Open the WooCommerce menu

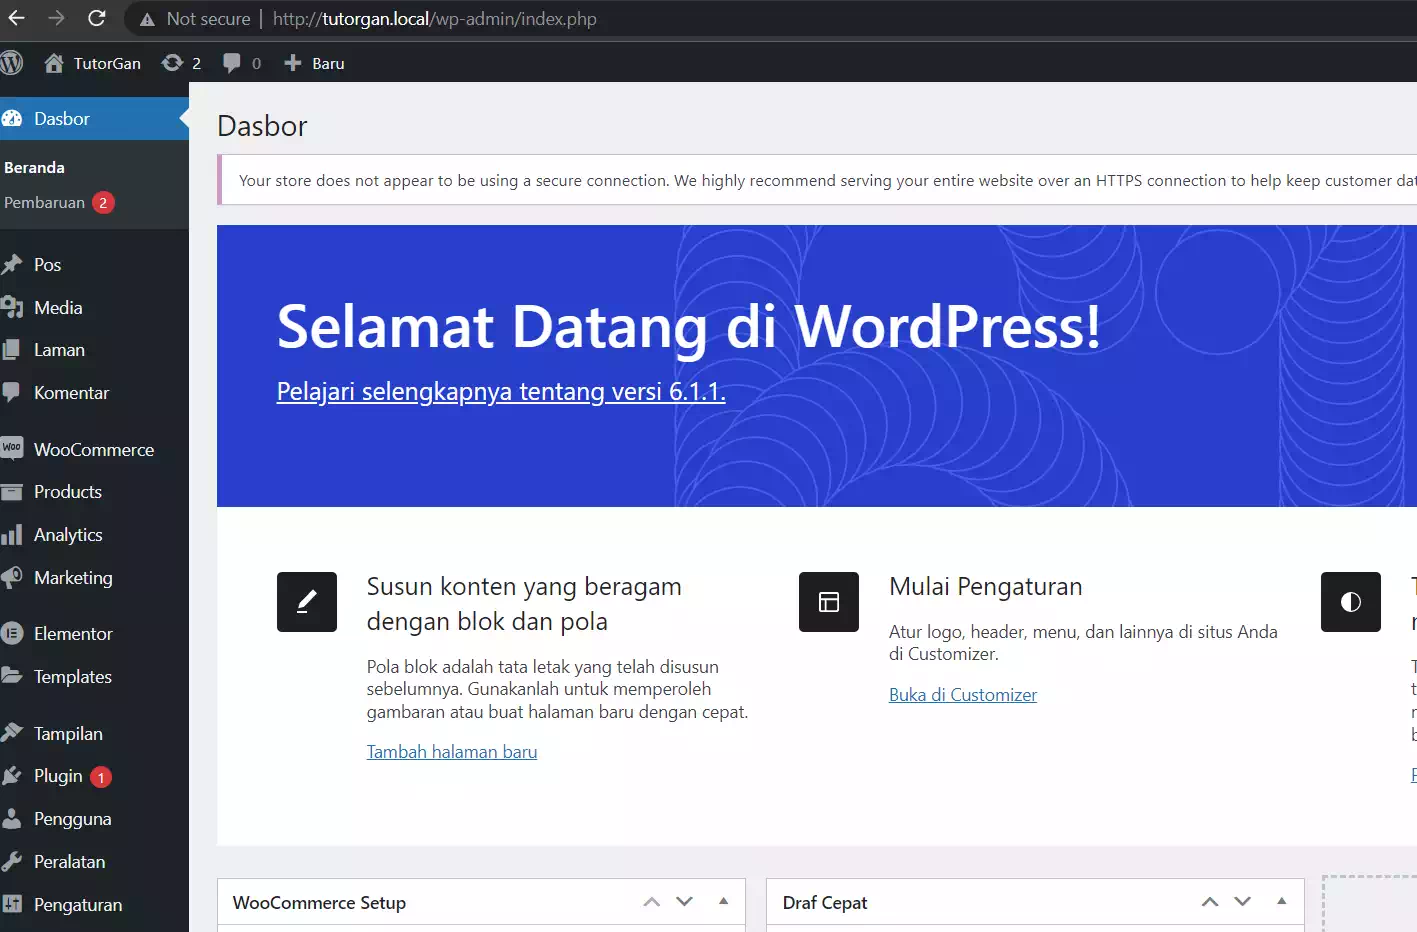94,449
